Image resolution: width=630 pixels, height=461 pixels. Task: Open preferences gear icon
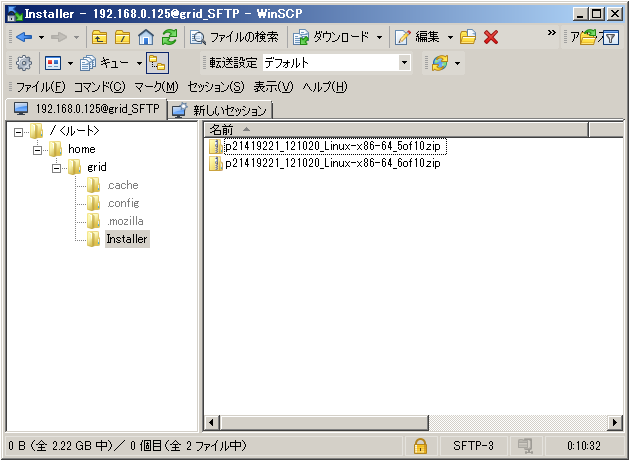point(24,63)
